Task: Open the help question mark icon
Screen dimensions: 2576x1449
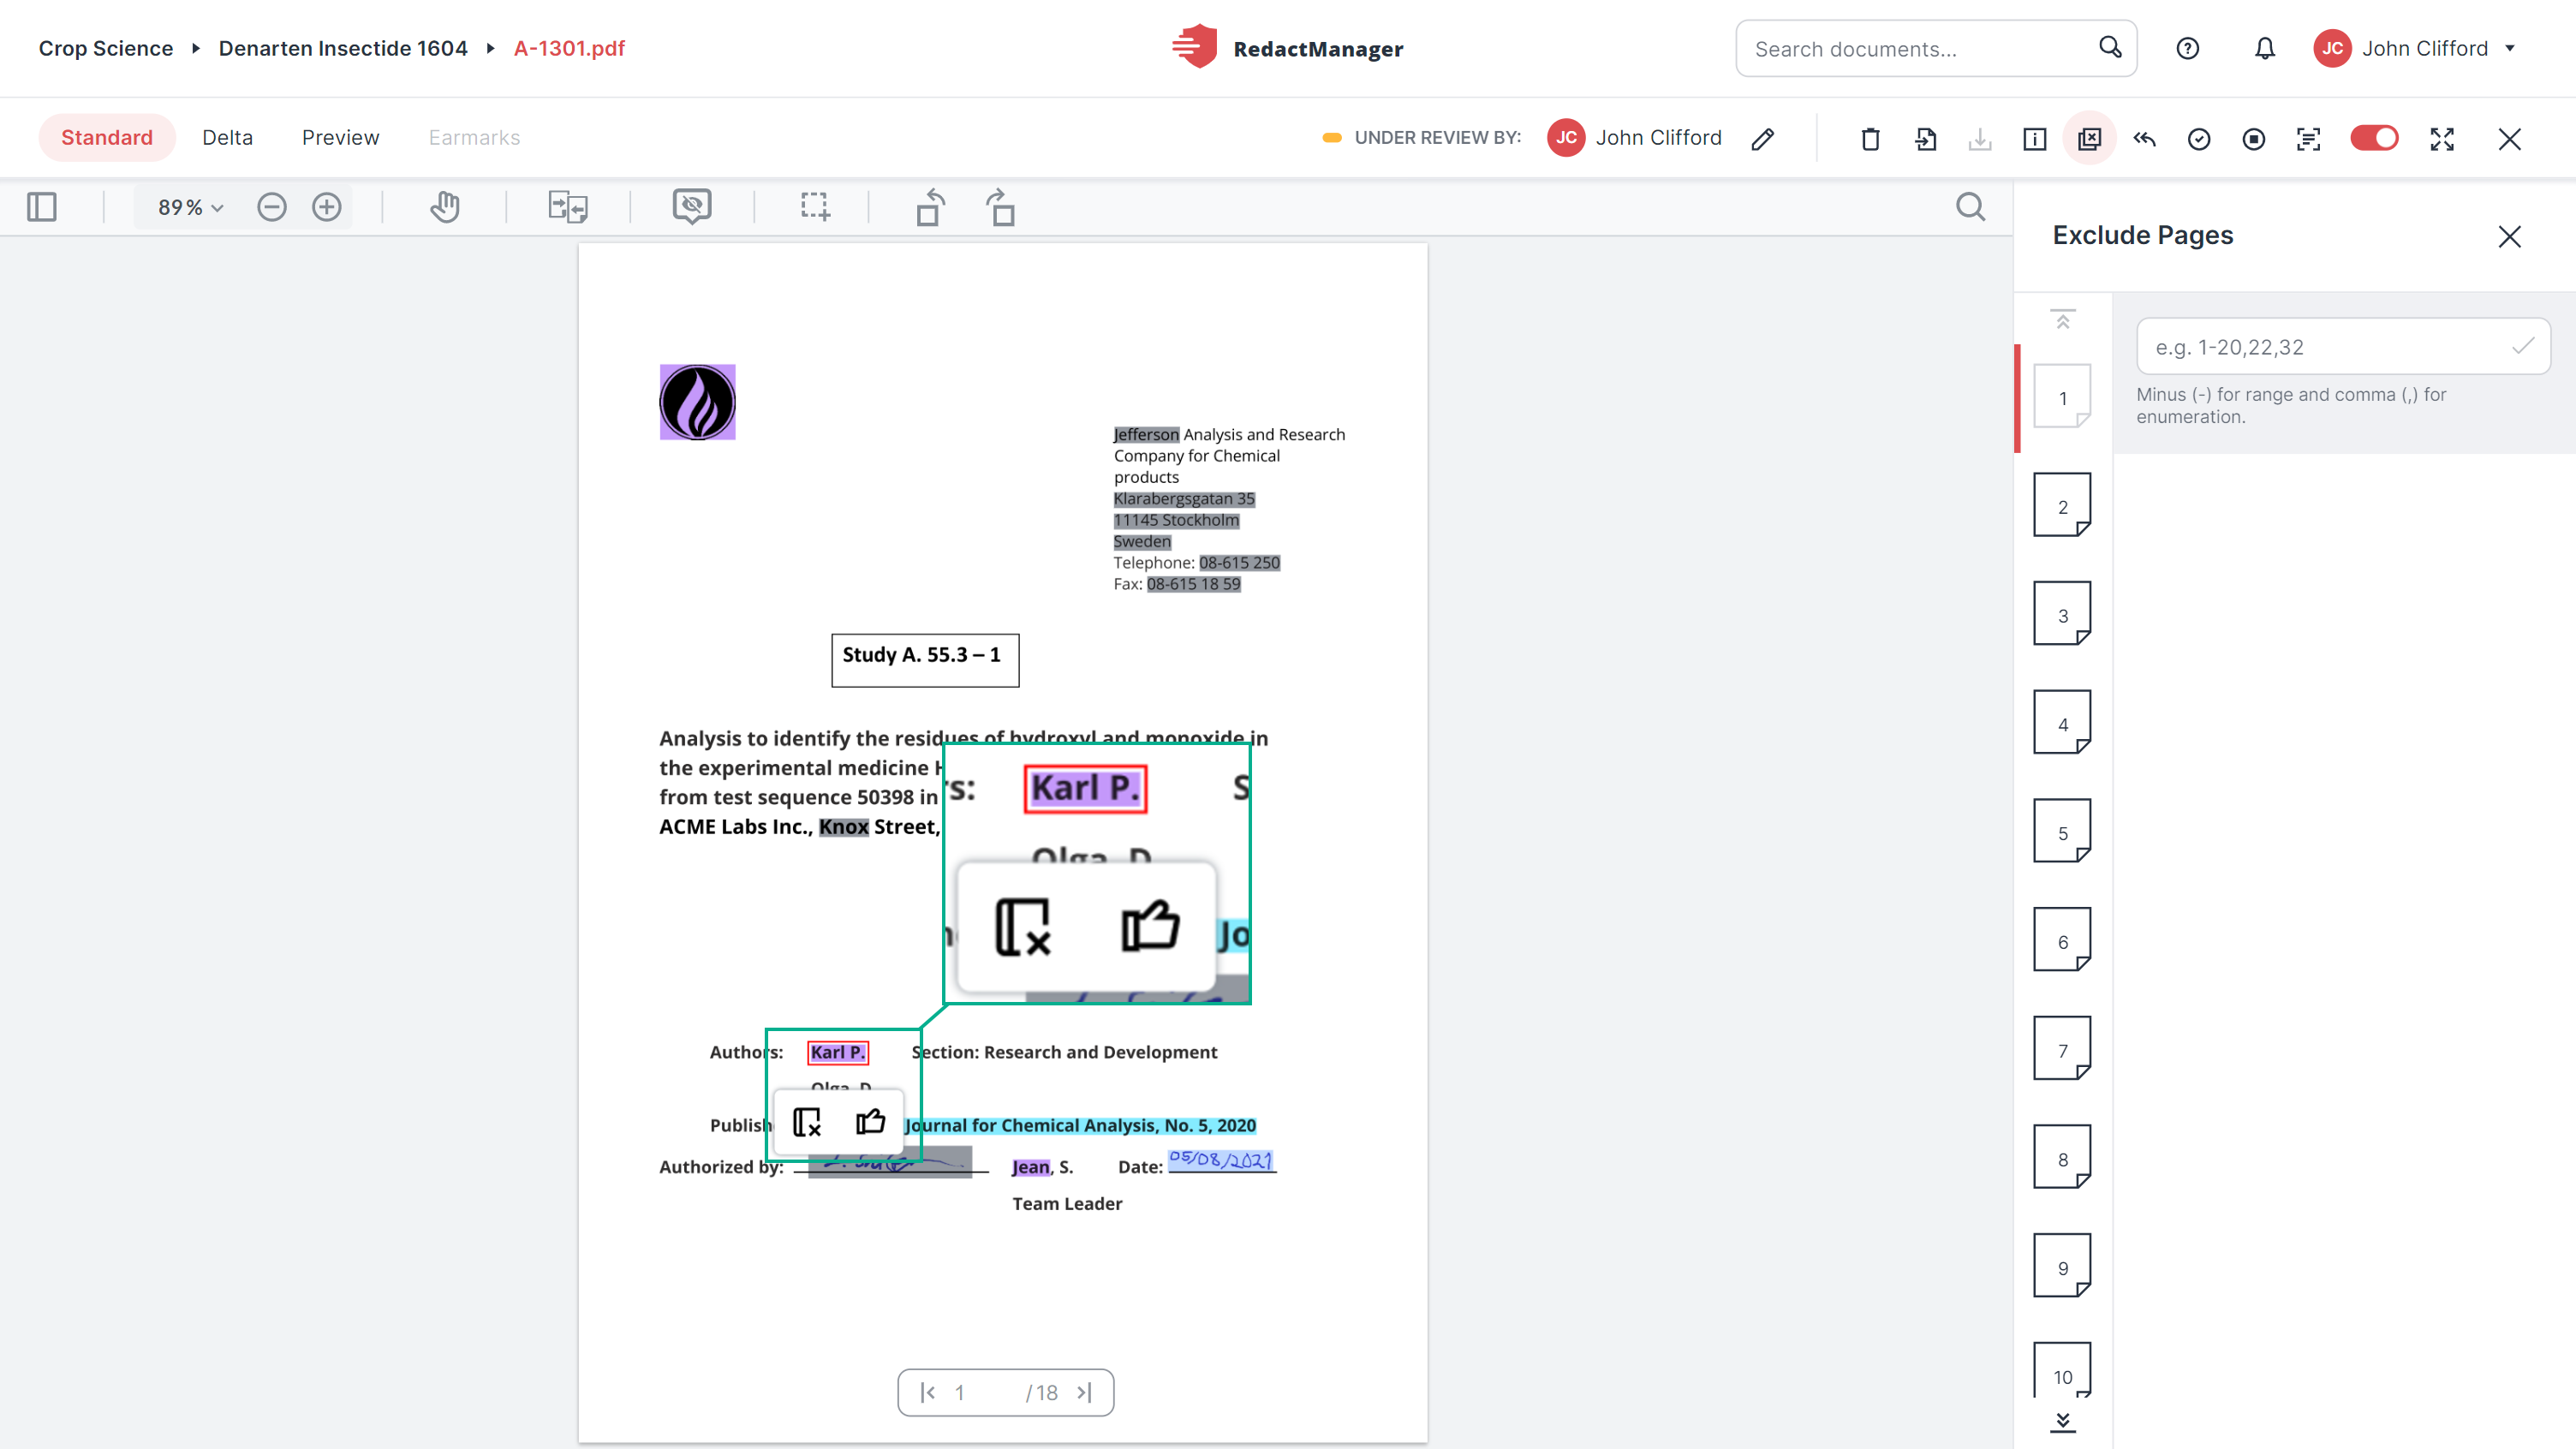Action: tap(2188, 48)
